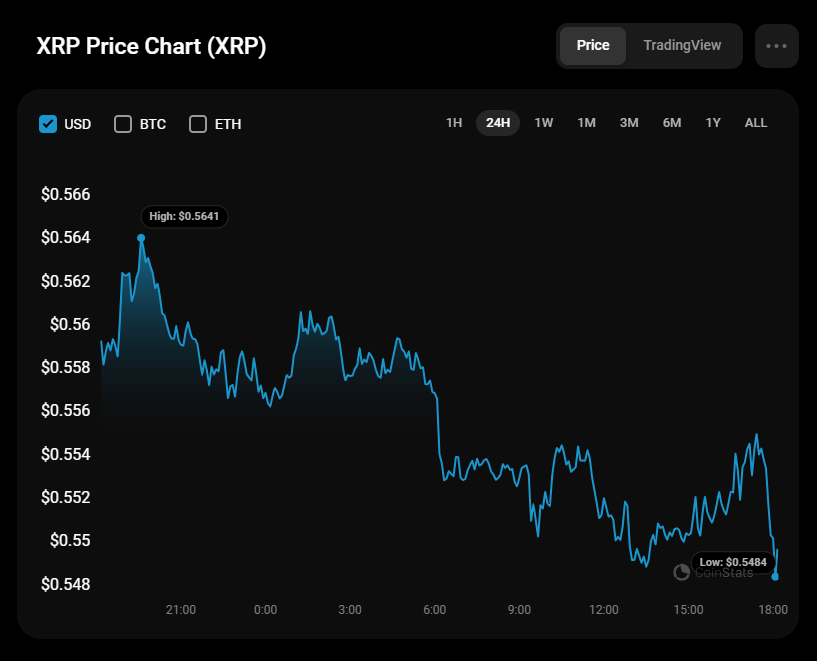Show ALL time price history

pos(756,123)
